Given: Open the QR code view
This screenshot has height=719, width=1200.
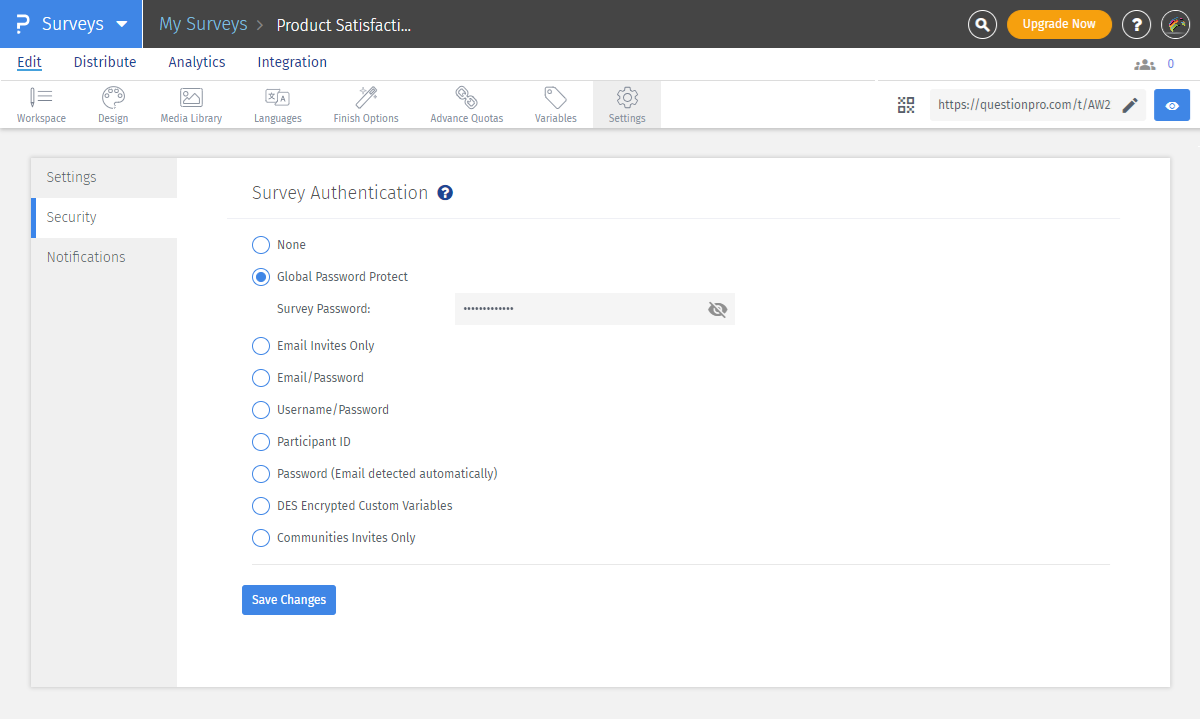Looking at the screenshot, I should pyautogui.click(x=906, y=104).
